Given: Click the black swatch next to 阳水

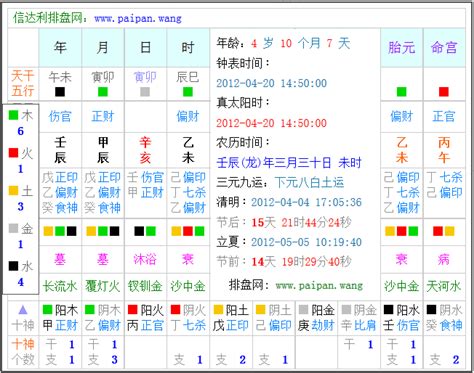Looking at the screenshot, I should click(x=388, y=310).
